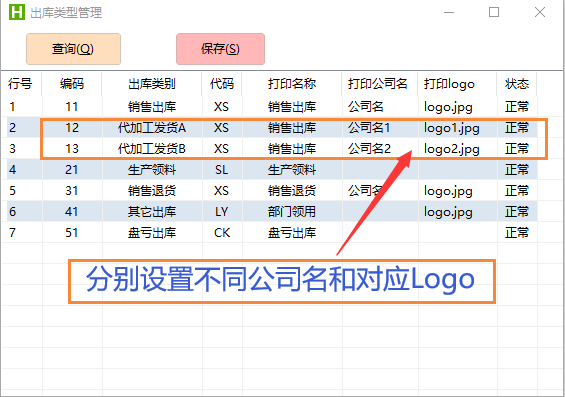Click the logo2.jpg cell
The image size is (565, 397).
(x=458, y=148)
